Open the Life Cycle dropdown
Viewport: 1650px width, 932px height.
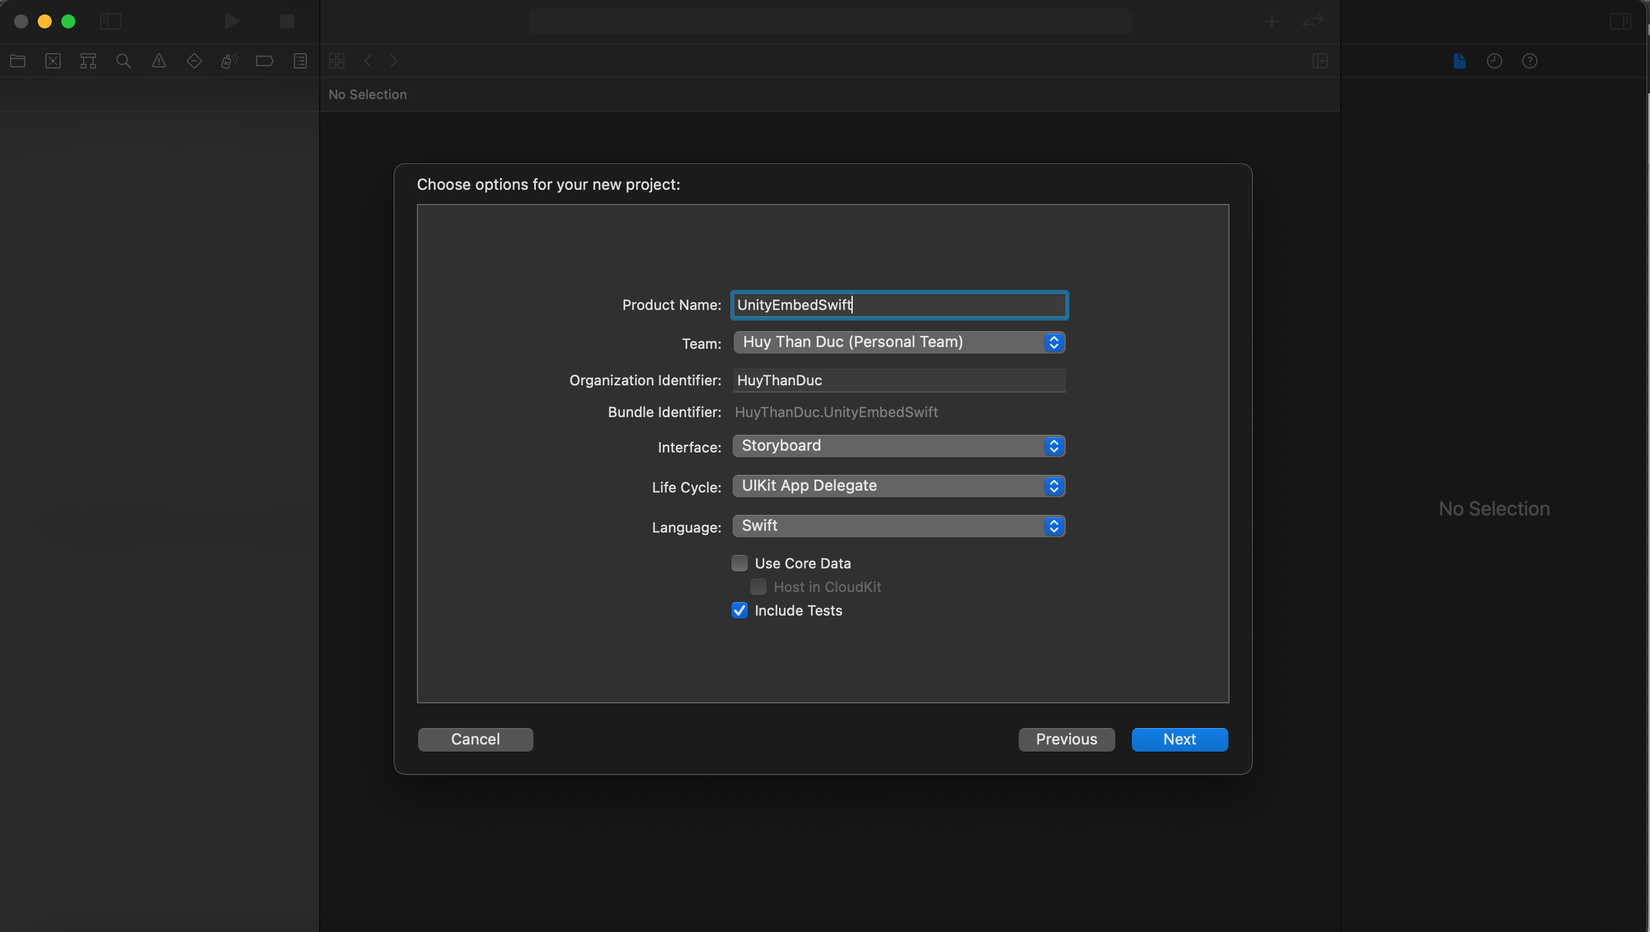tap(898, 486)
